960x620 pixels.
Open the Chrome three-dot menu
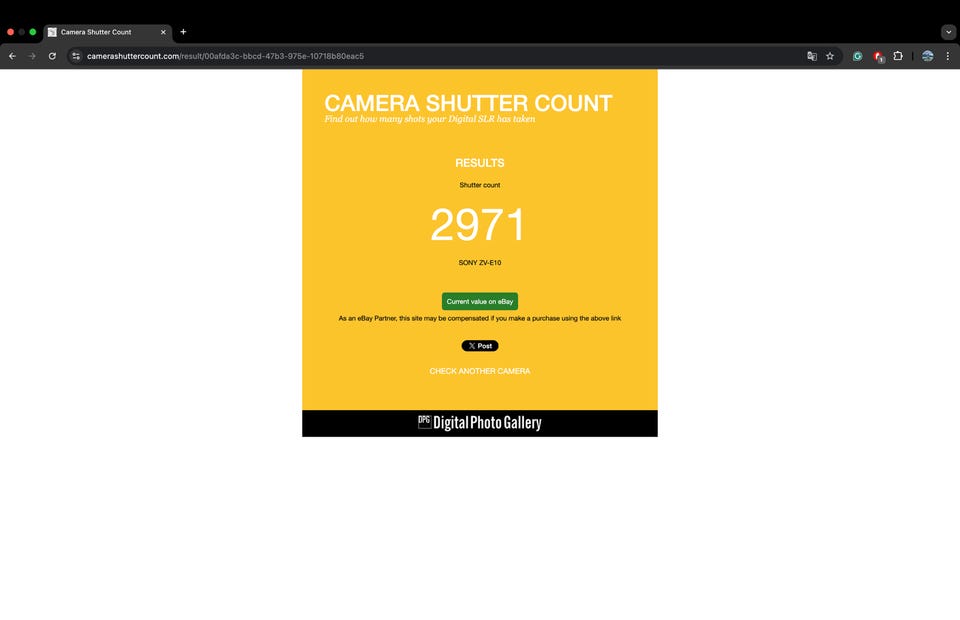coord(948,56)
